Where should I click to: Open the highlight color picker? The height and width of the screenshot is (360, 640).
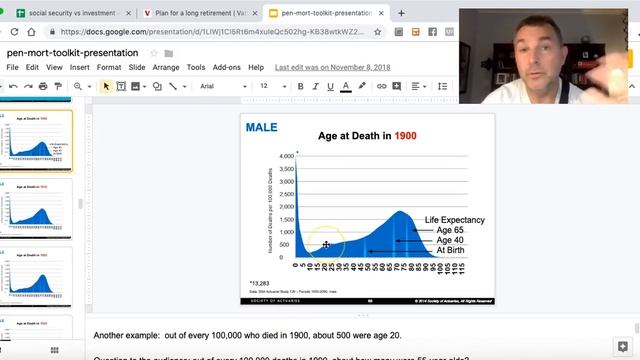(362, 86)
